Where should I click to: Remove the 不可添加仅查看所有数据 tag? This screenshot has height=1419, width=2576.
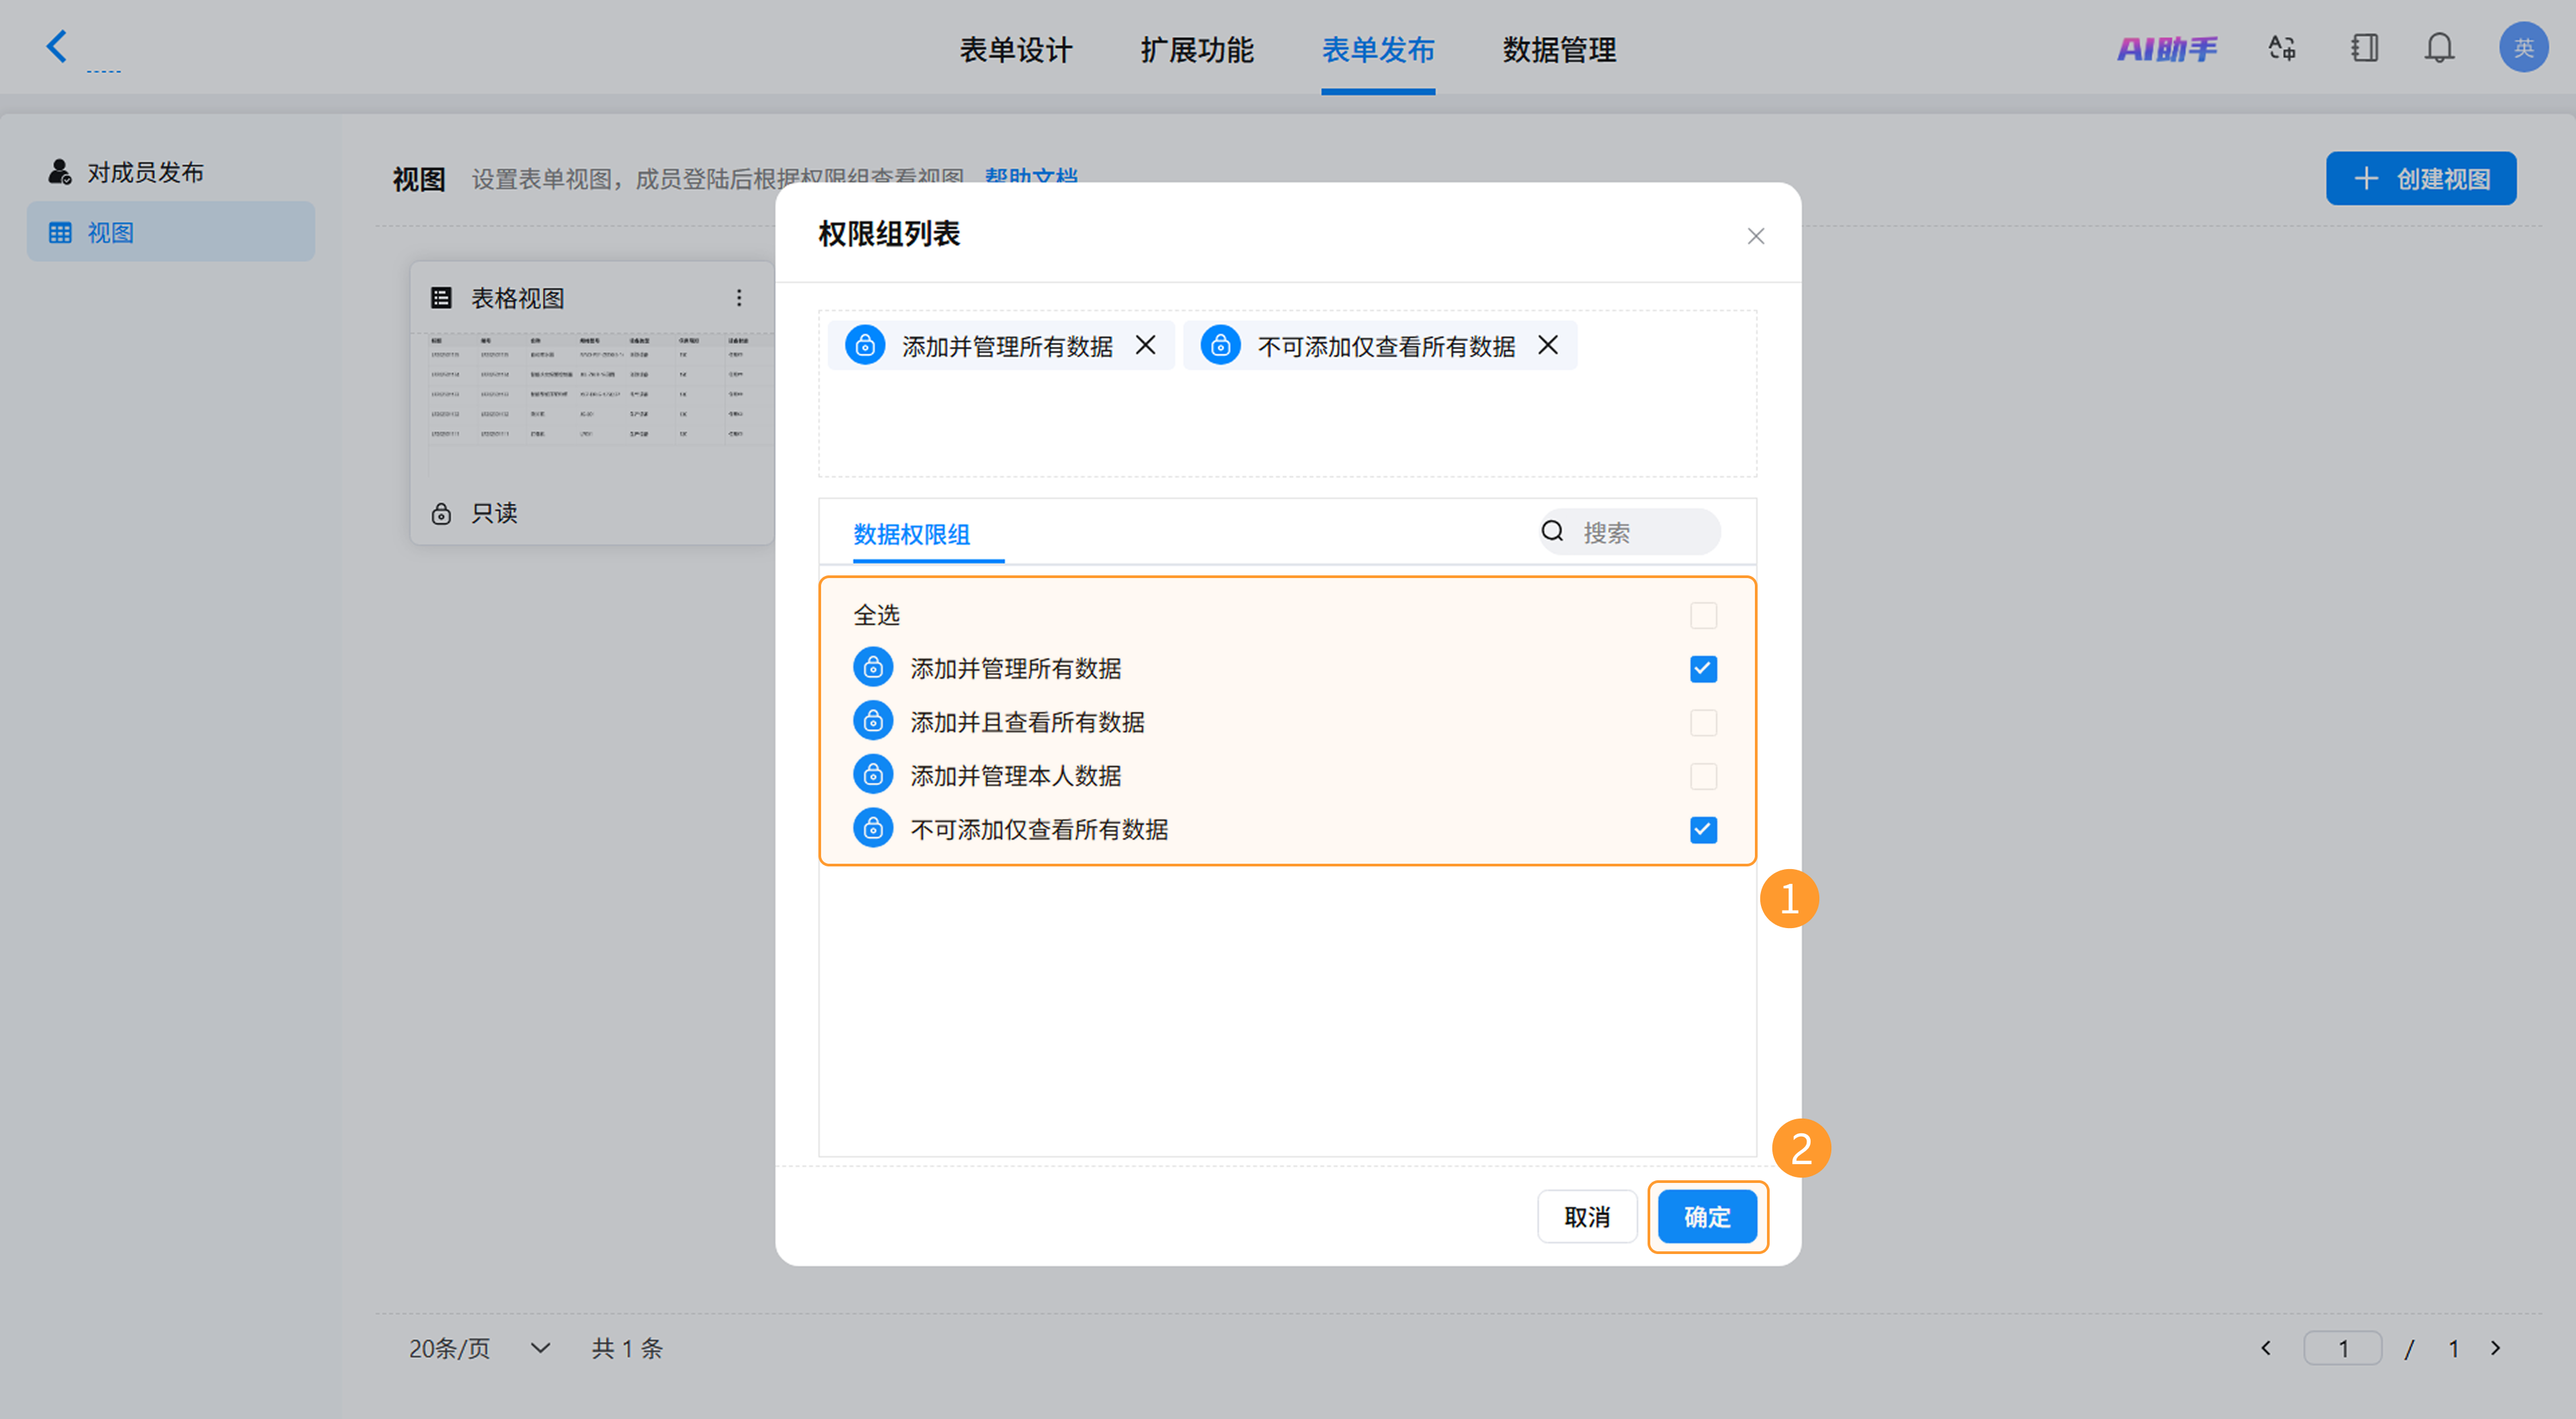coord(1547,345)
